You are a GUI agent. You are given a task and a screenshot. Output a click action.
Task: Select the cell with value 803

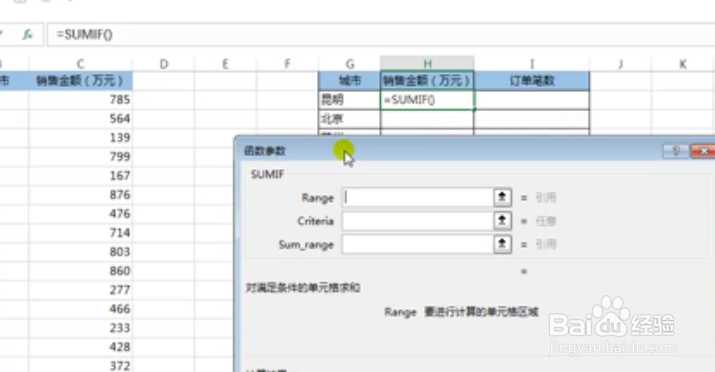click(80, 252)
